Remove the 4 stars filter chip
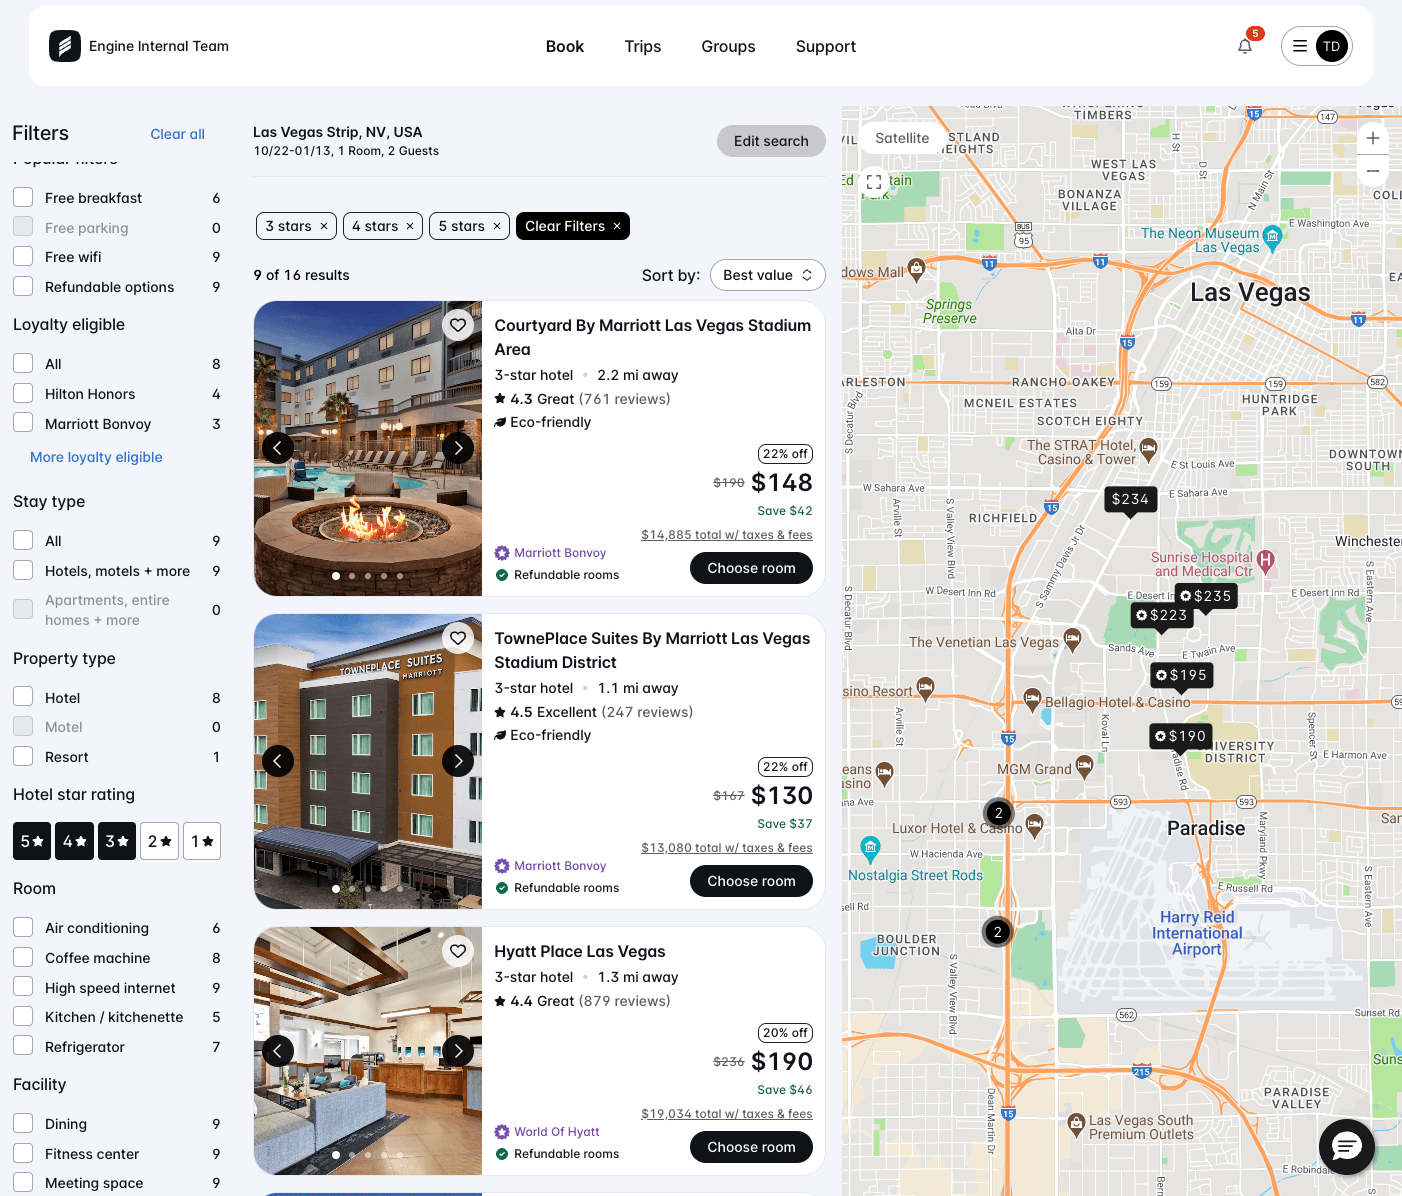The image size is (1402, 1196). tap(409, 227)
